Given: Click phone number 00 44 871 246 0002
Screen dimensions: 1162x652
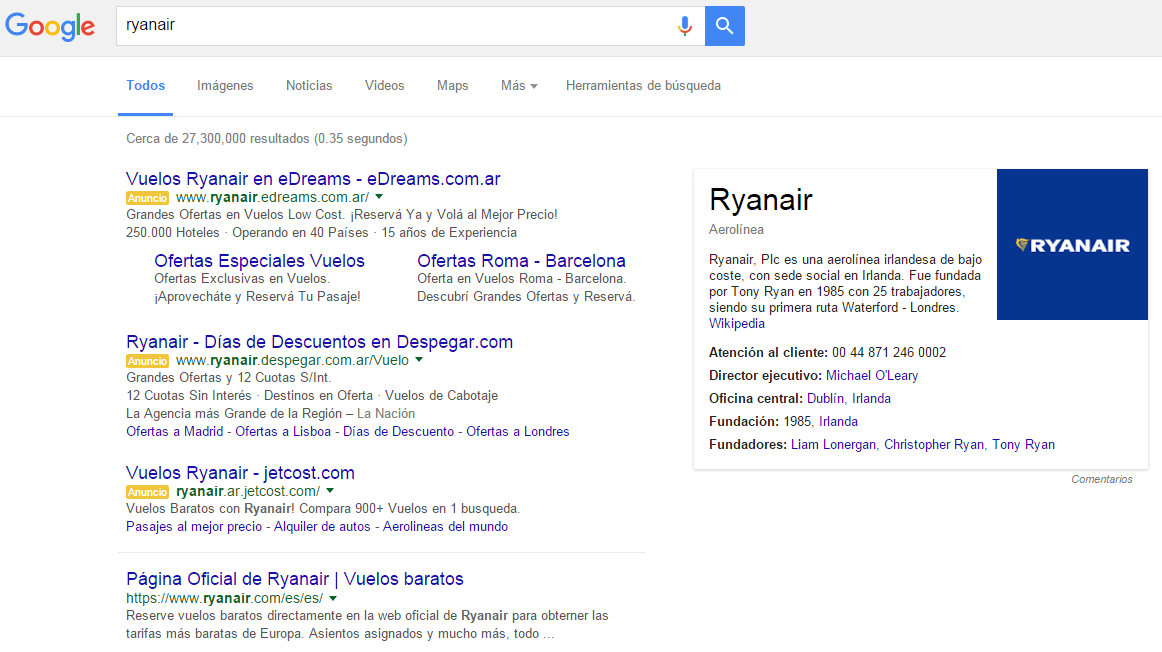Looking at the screenshot, I should [x=889, y=352].
